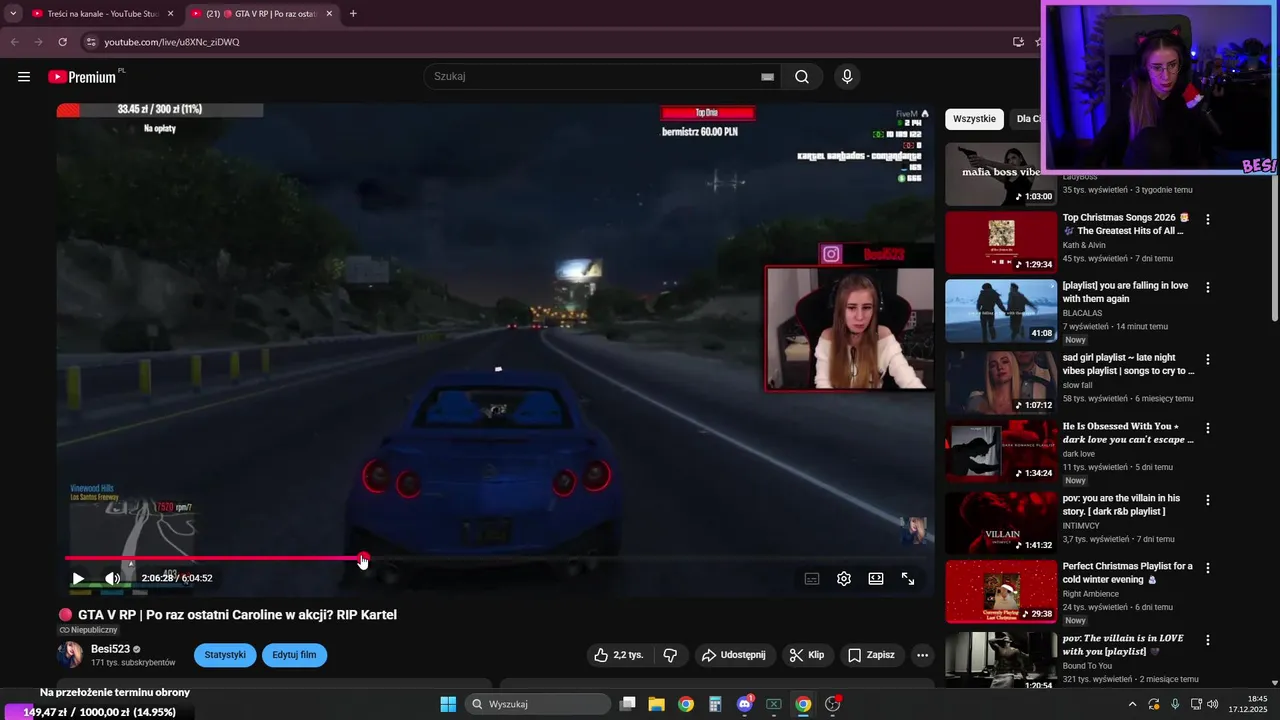Open options for Perfect Christmas Playlist video
The image size is (1280, 720).
[1208, 568]
